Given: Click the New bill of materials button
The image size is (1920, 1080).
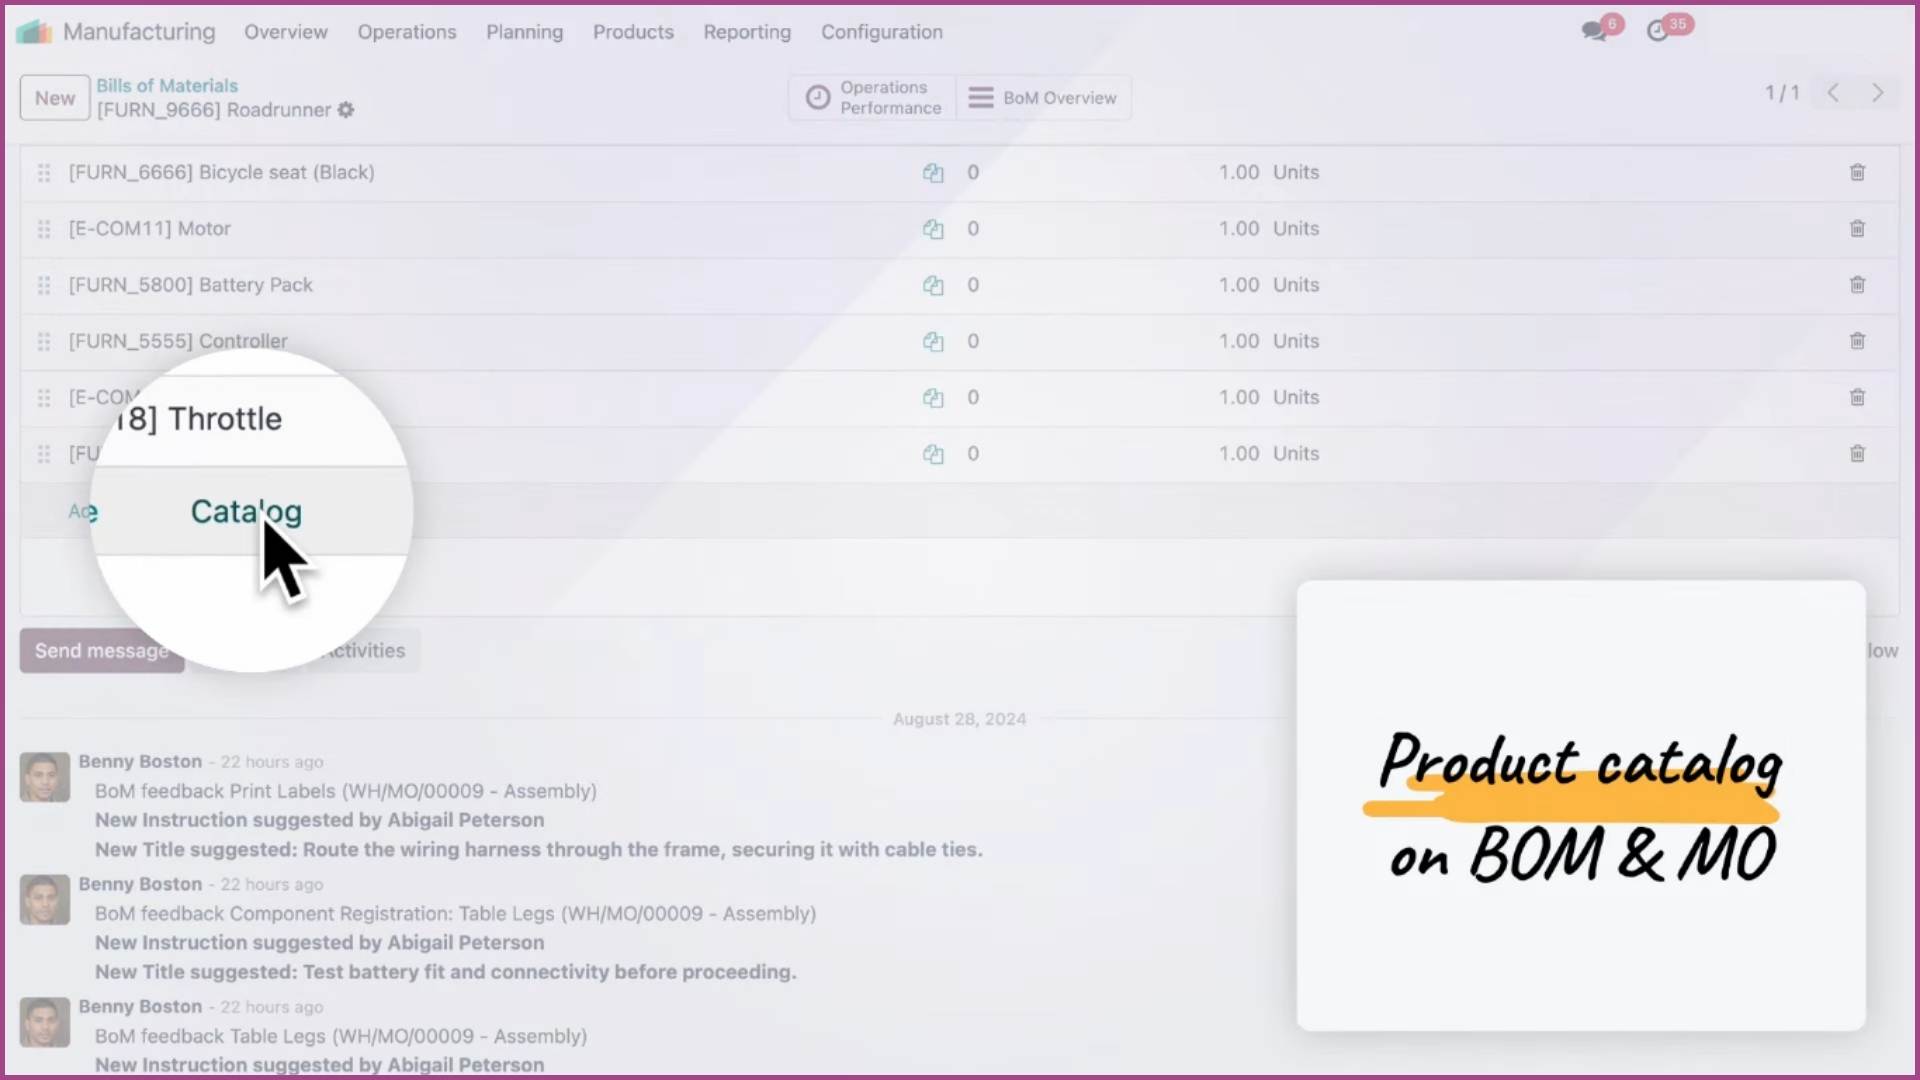Looking at the screenshot, I should pyautogui.click(x=53, y=98).
